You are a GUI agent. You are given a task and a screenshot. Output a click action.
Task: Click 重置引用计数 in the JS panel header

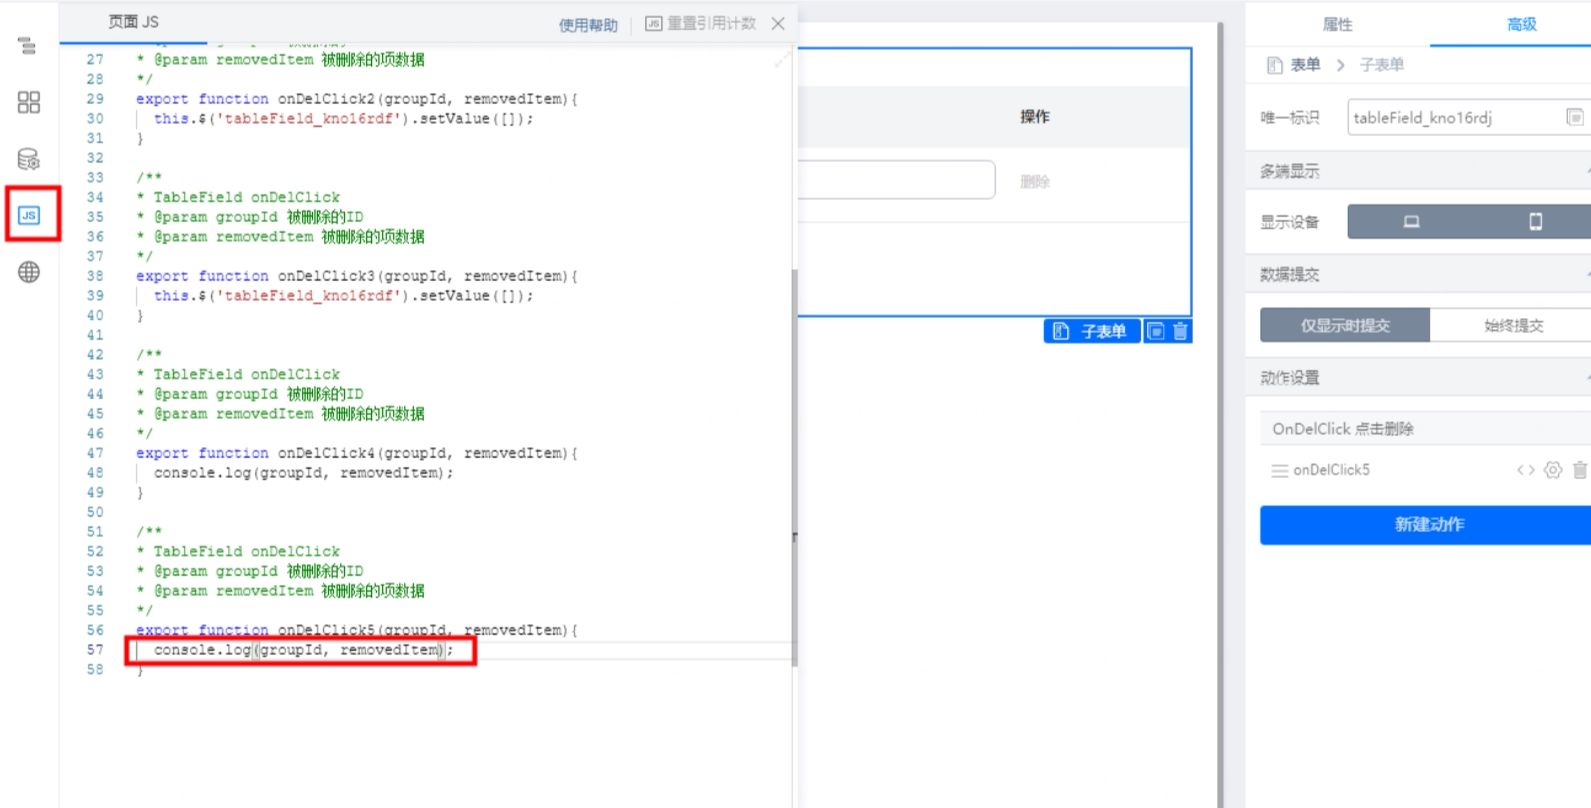pos(701,24)
